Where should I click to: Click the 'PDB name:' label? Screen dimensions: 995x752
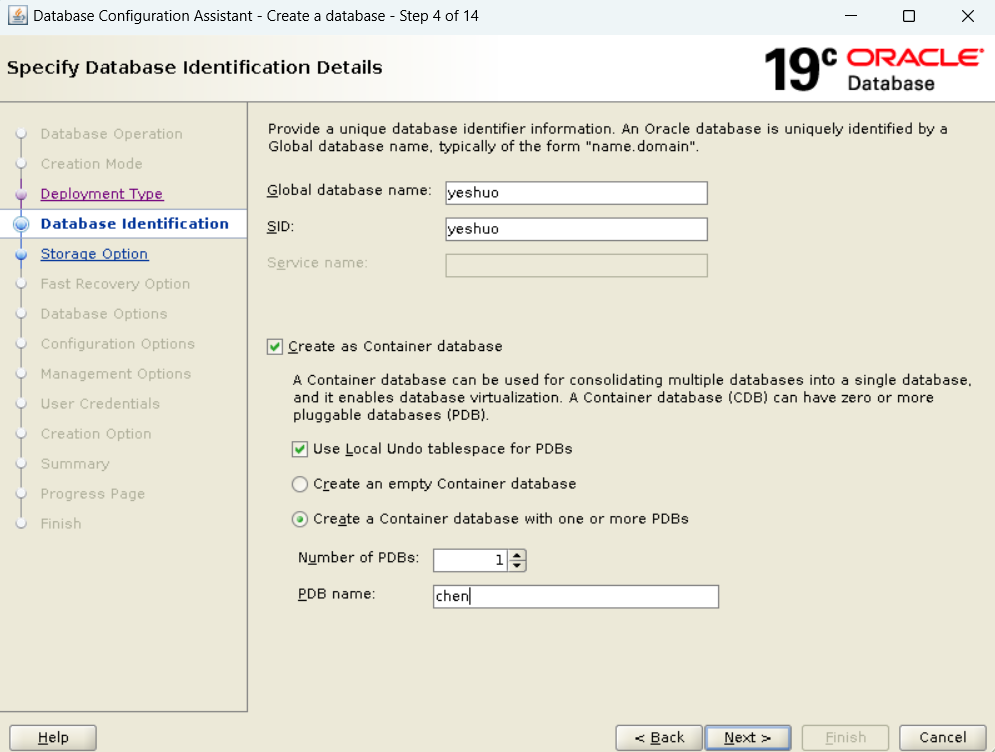[336, 594]
